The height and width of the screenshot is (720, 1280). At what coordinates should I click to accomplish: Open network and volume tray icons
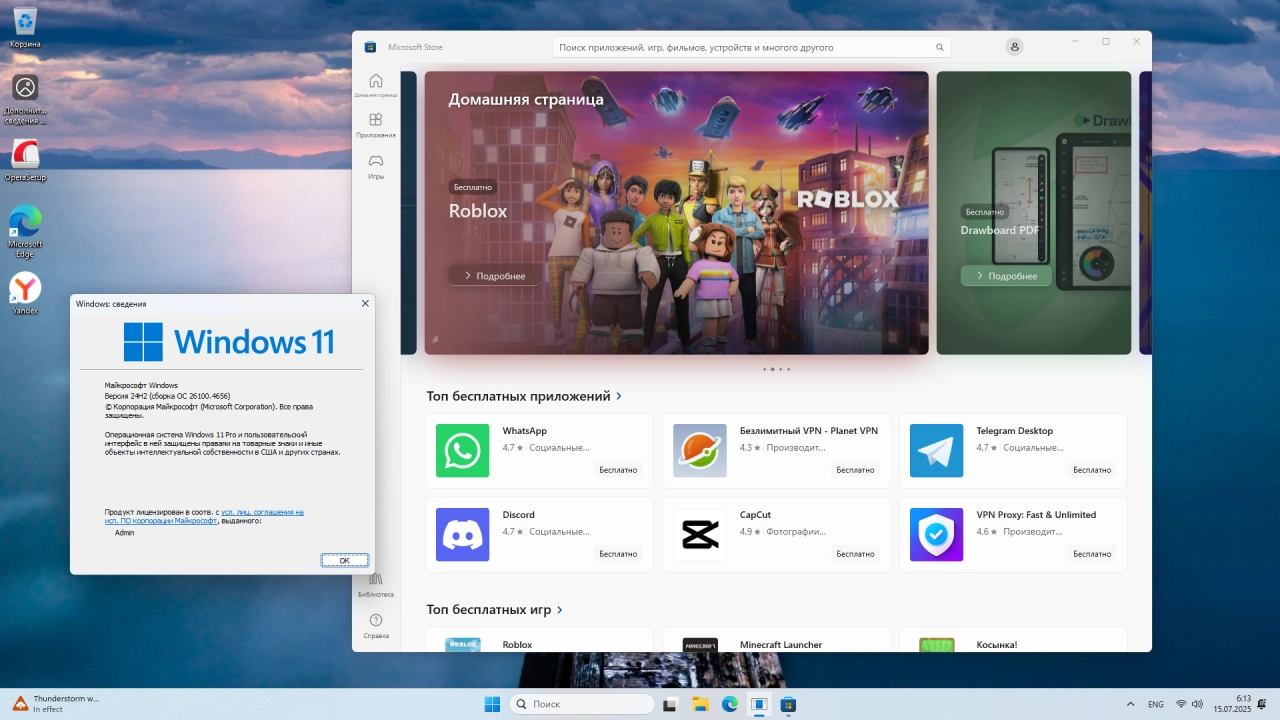click(1190, 704)
